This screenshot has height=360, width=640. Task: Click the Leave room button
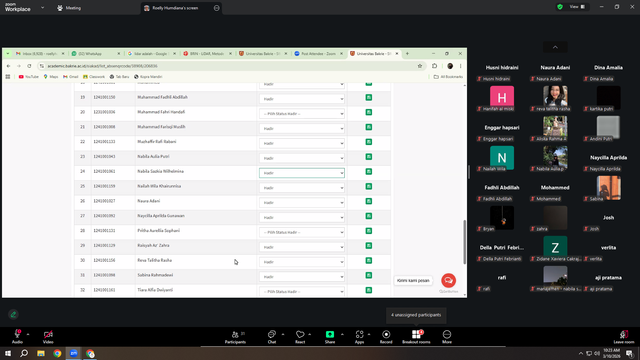tap(624, 336)
